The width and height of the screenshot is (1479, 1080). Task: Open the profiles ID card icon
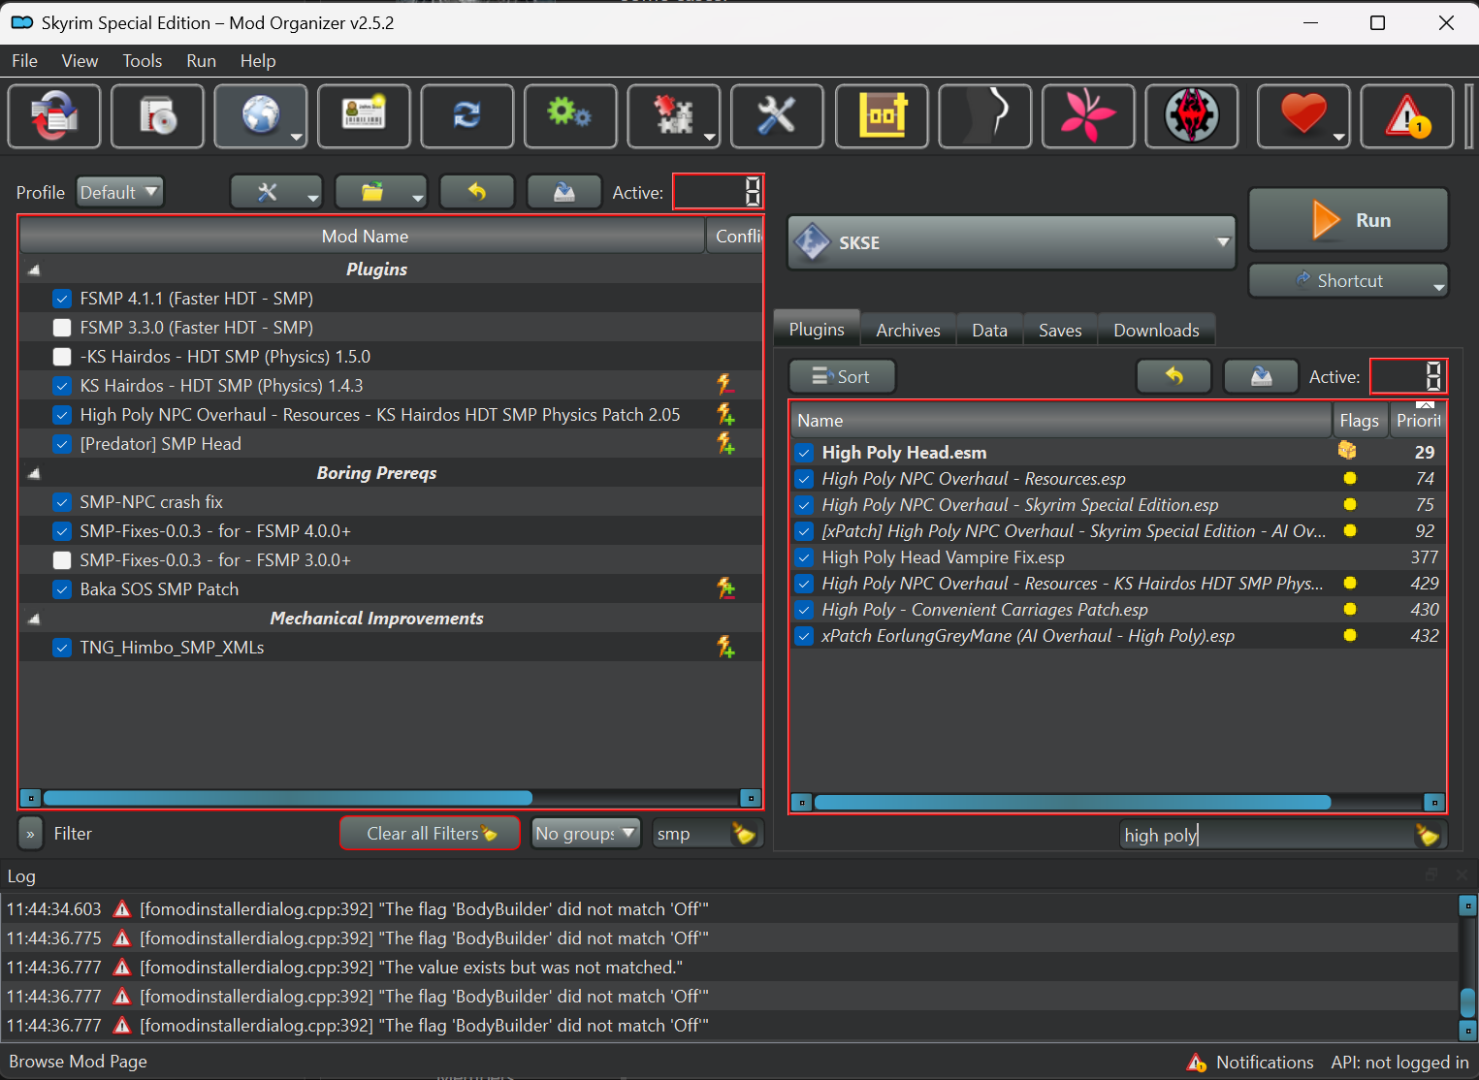(x=364, y=116)
